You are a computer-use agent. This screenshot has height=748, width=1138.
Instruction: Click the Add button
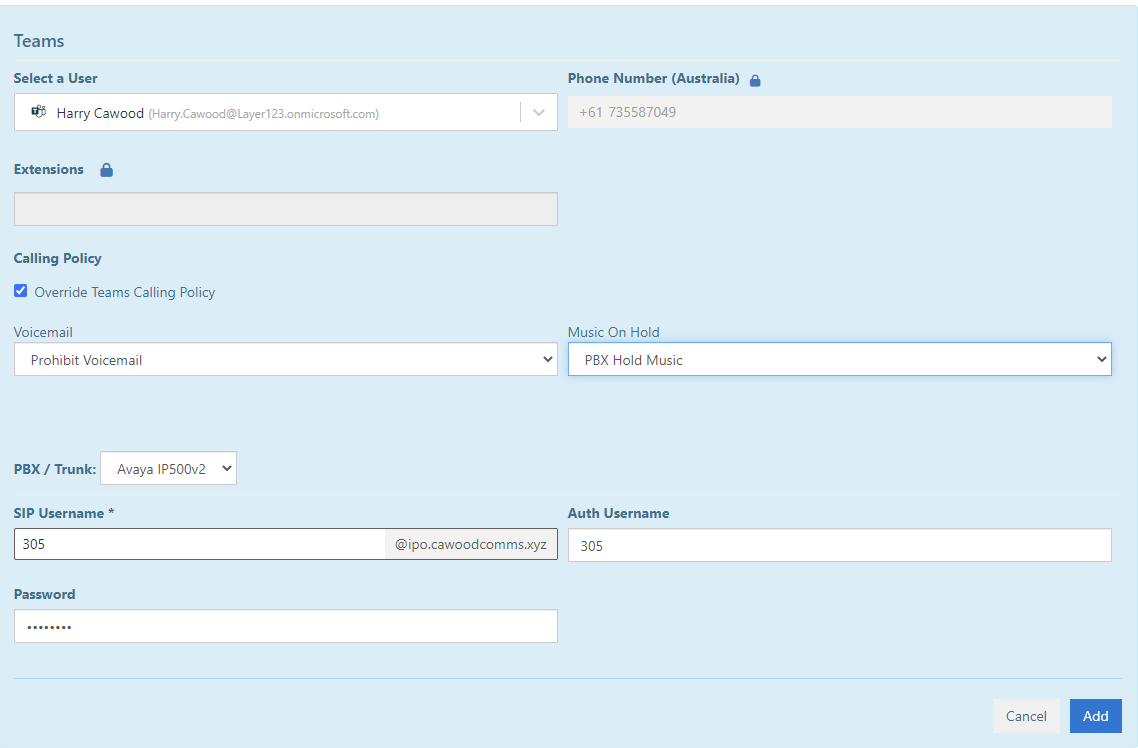tap(1095, 716)
